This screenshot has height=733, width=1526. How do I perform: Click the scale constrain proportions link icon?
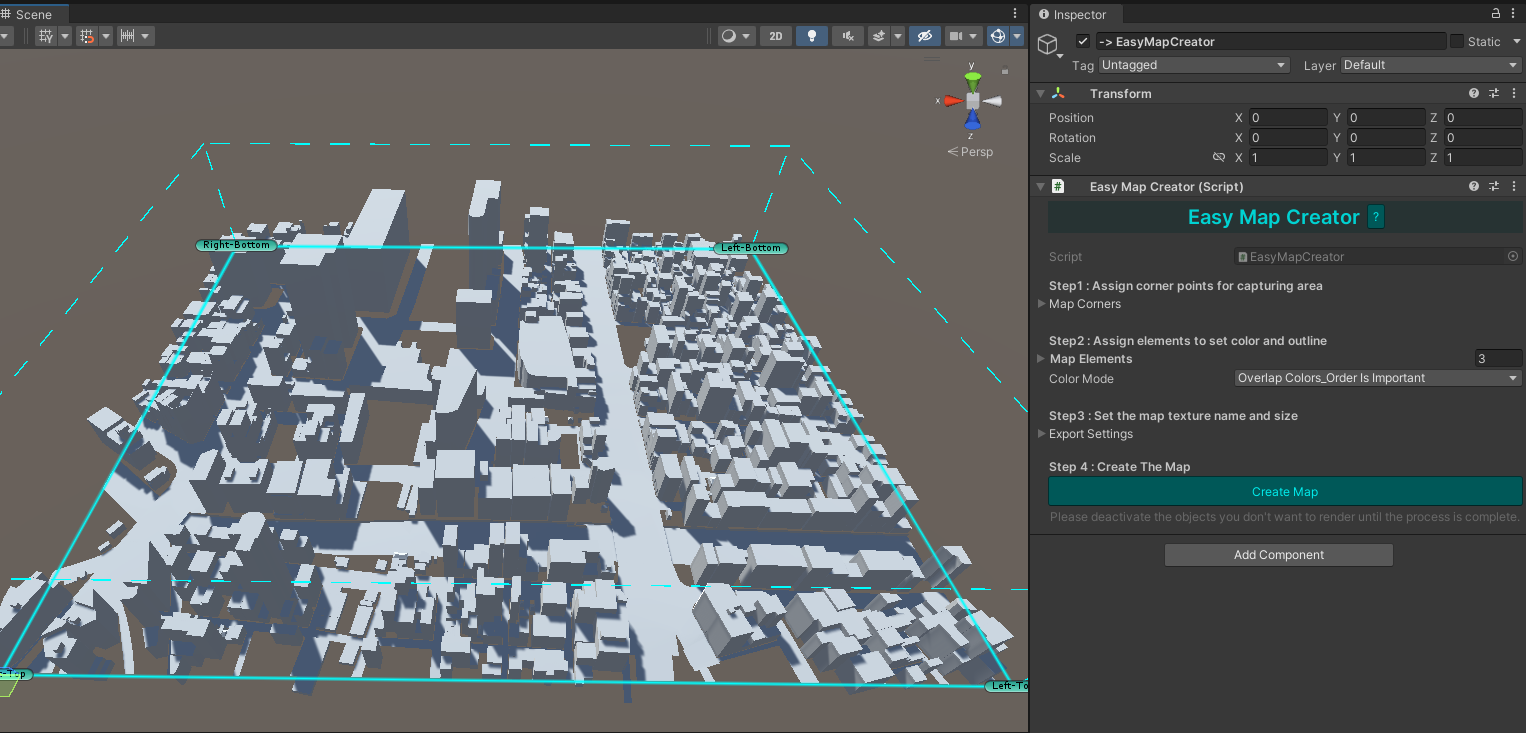click(x=1219, y=158)
